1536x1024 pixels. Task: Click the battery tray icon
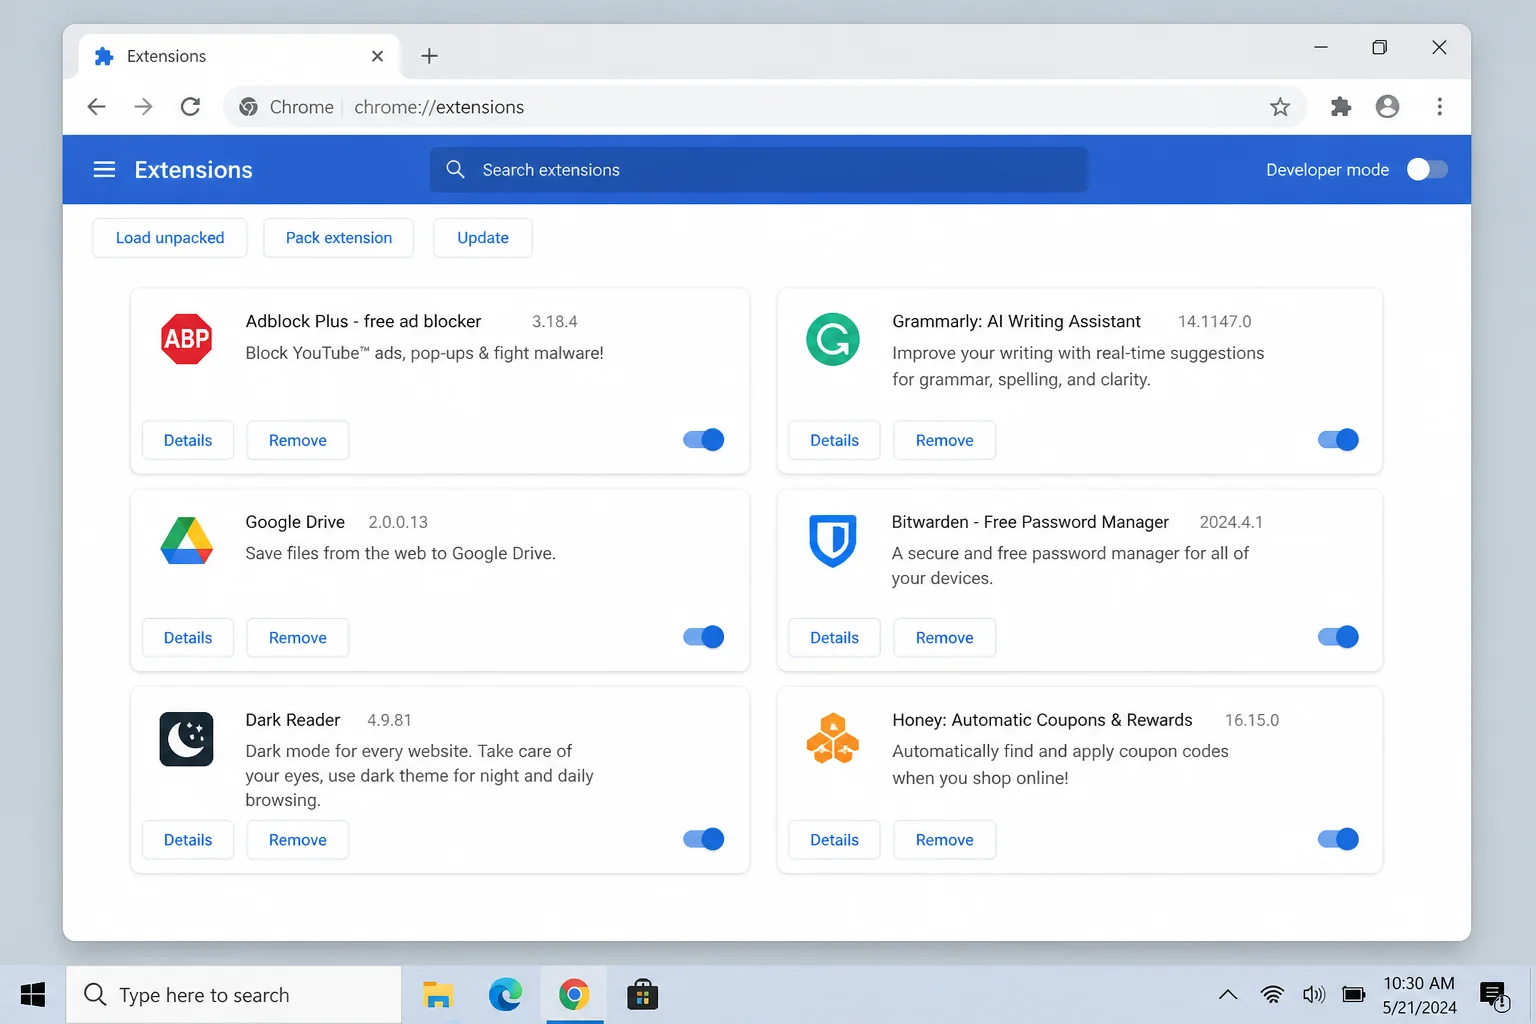point(1354,995)
